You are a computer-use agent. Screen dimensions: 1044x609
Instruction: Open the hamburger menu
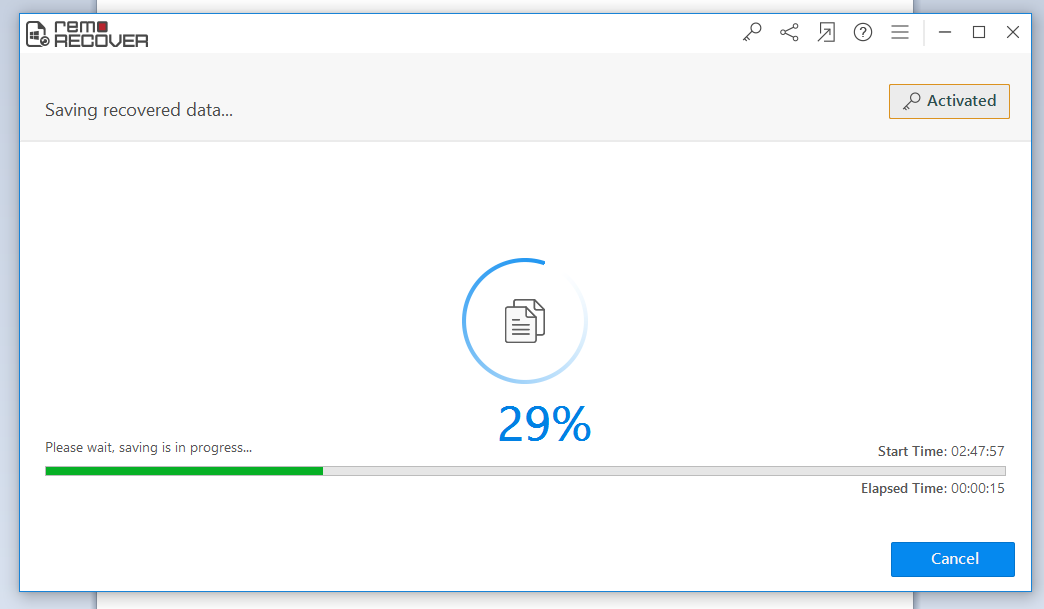click(x=900, y=32)
